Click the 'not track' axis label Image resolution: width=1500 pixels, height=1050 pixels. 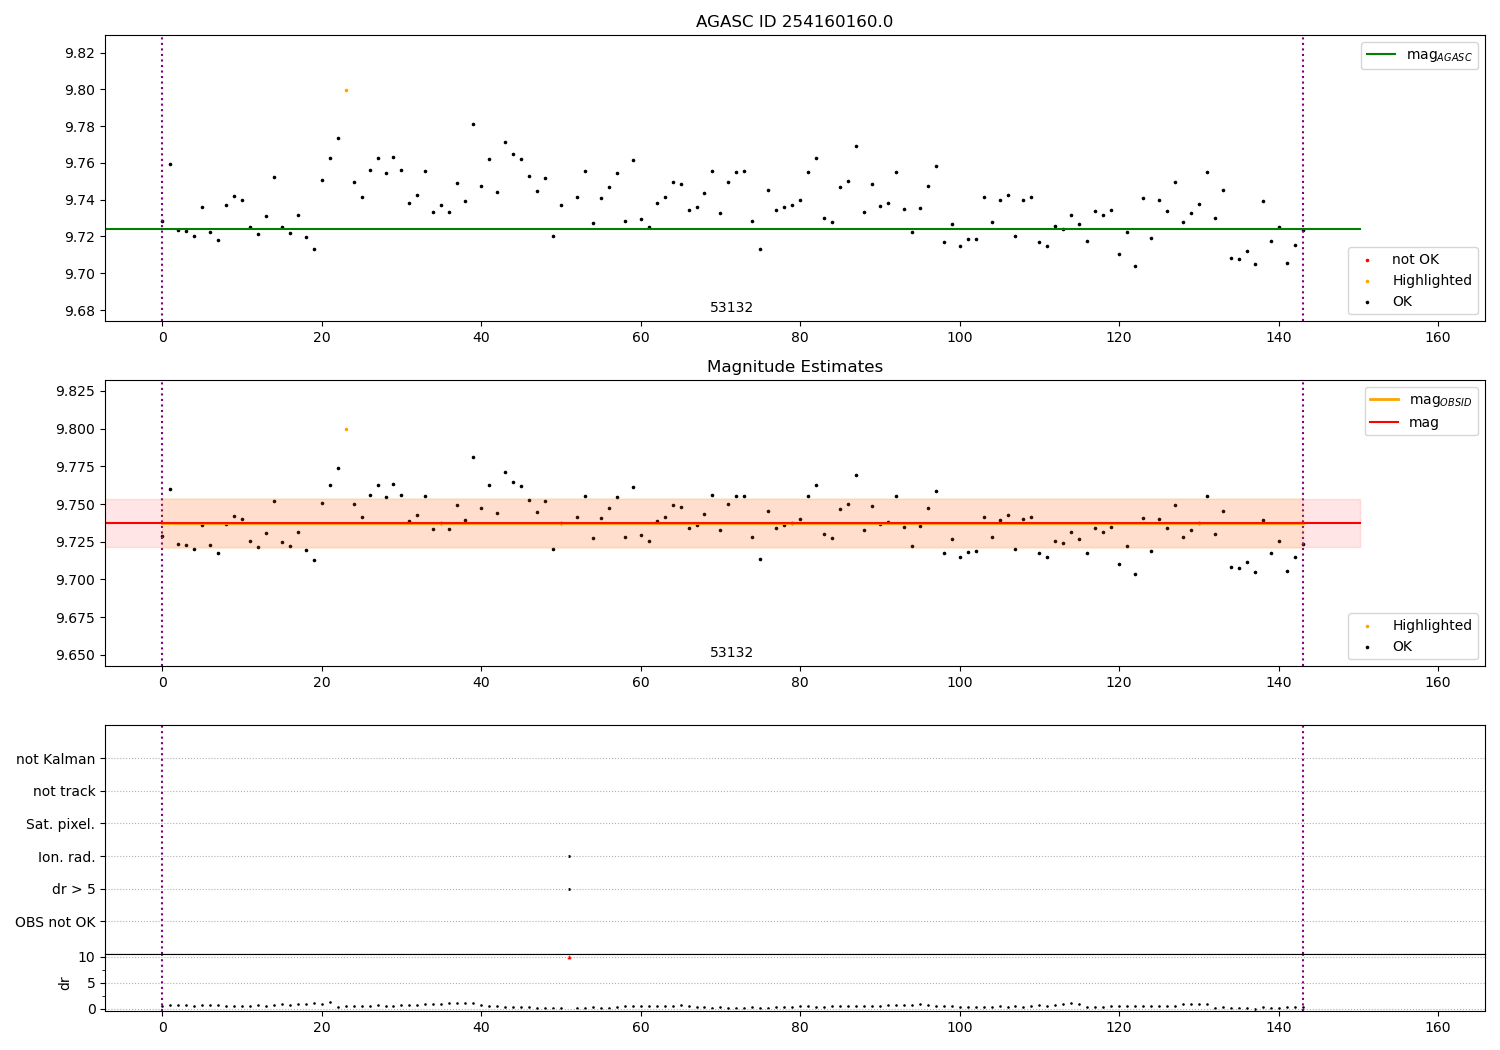pos(64,791)
